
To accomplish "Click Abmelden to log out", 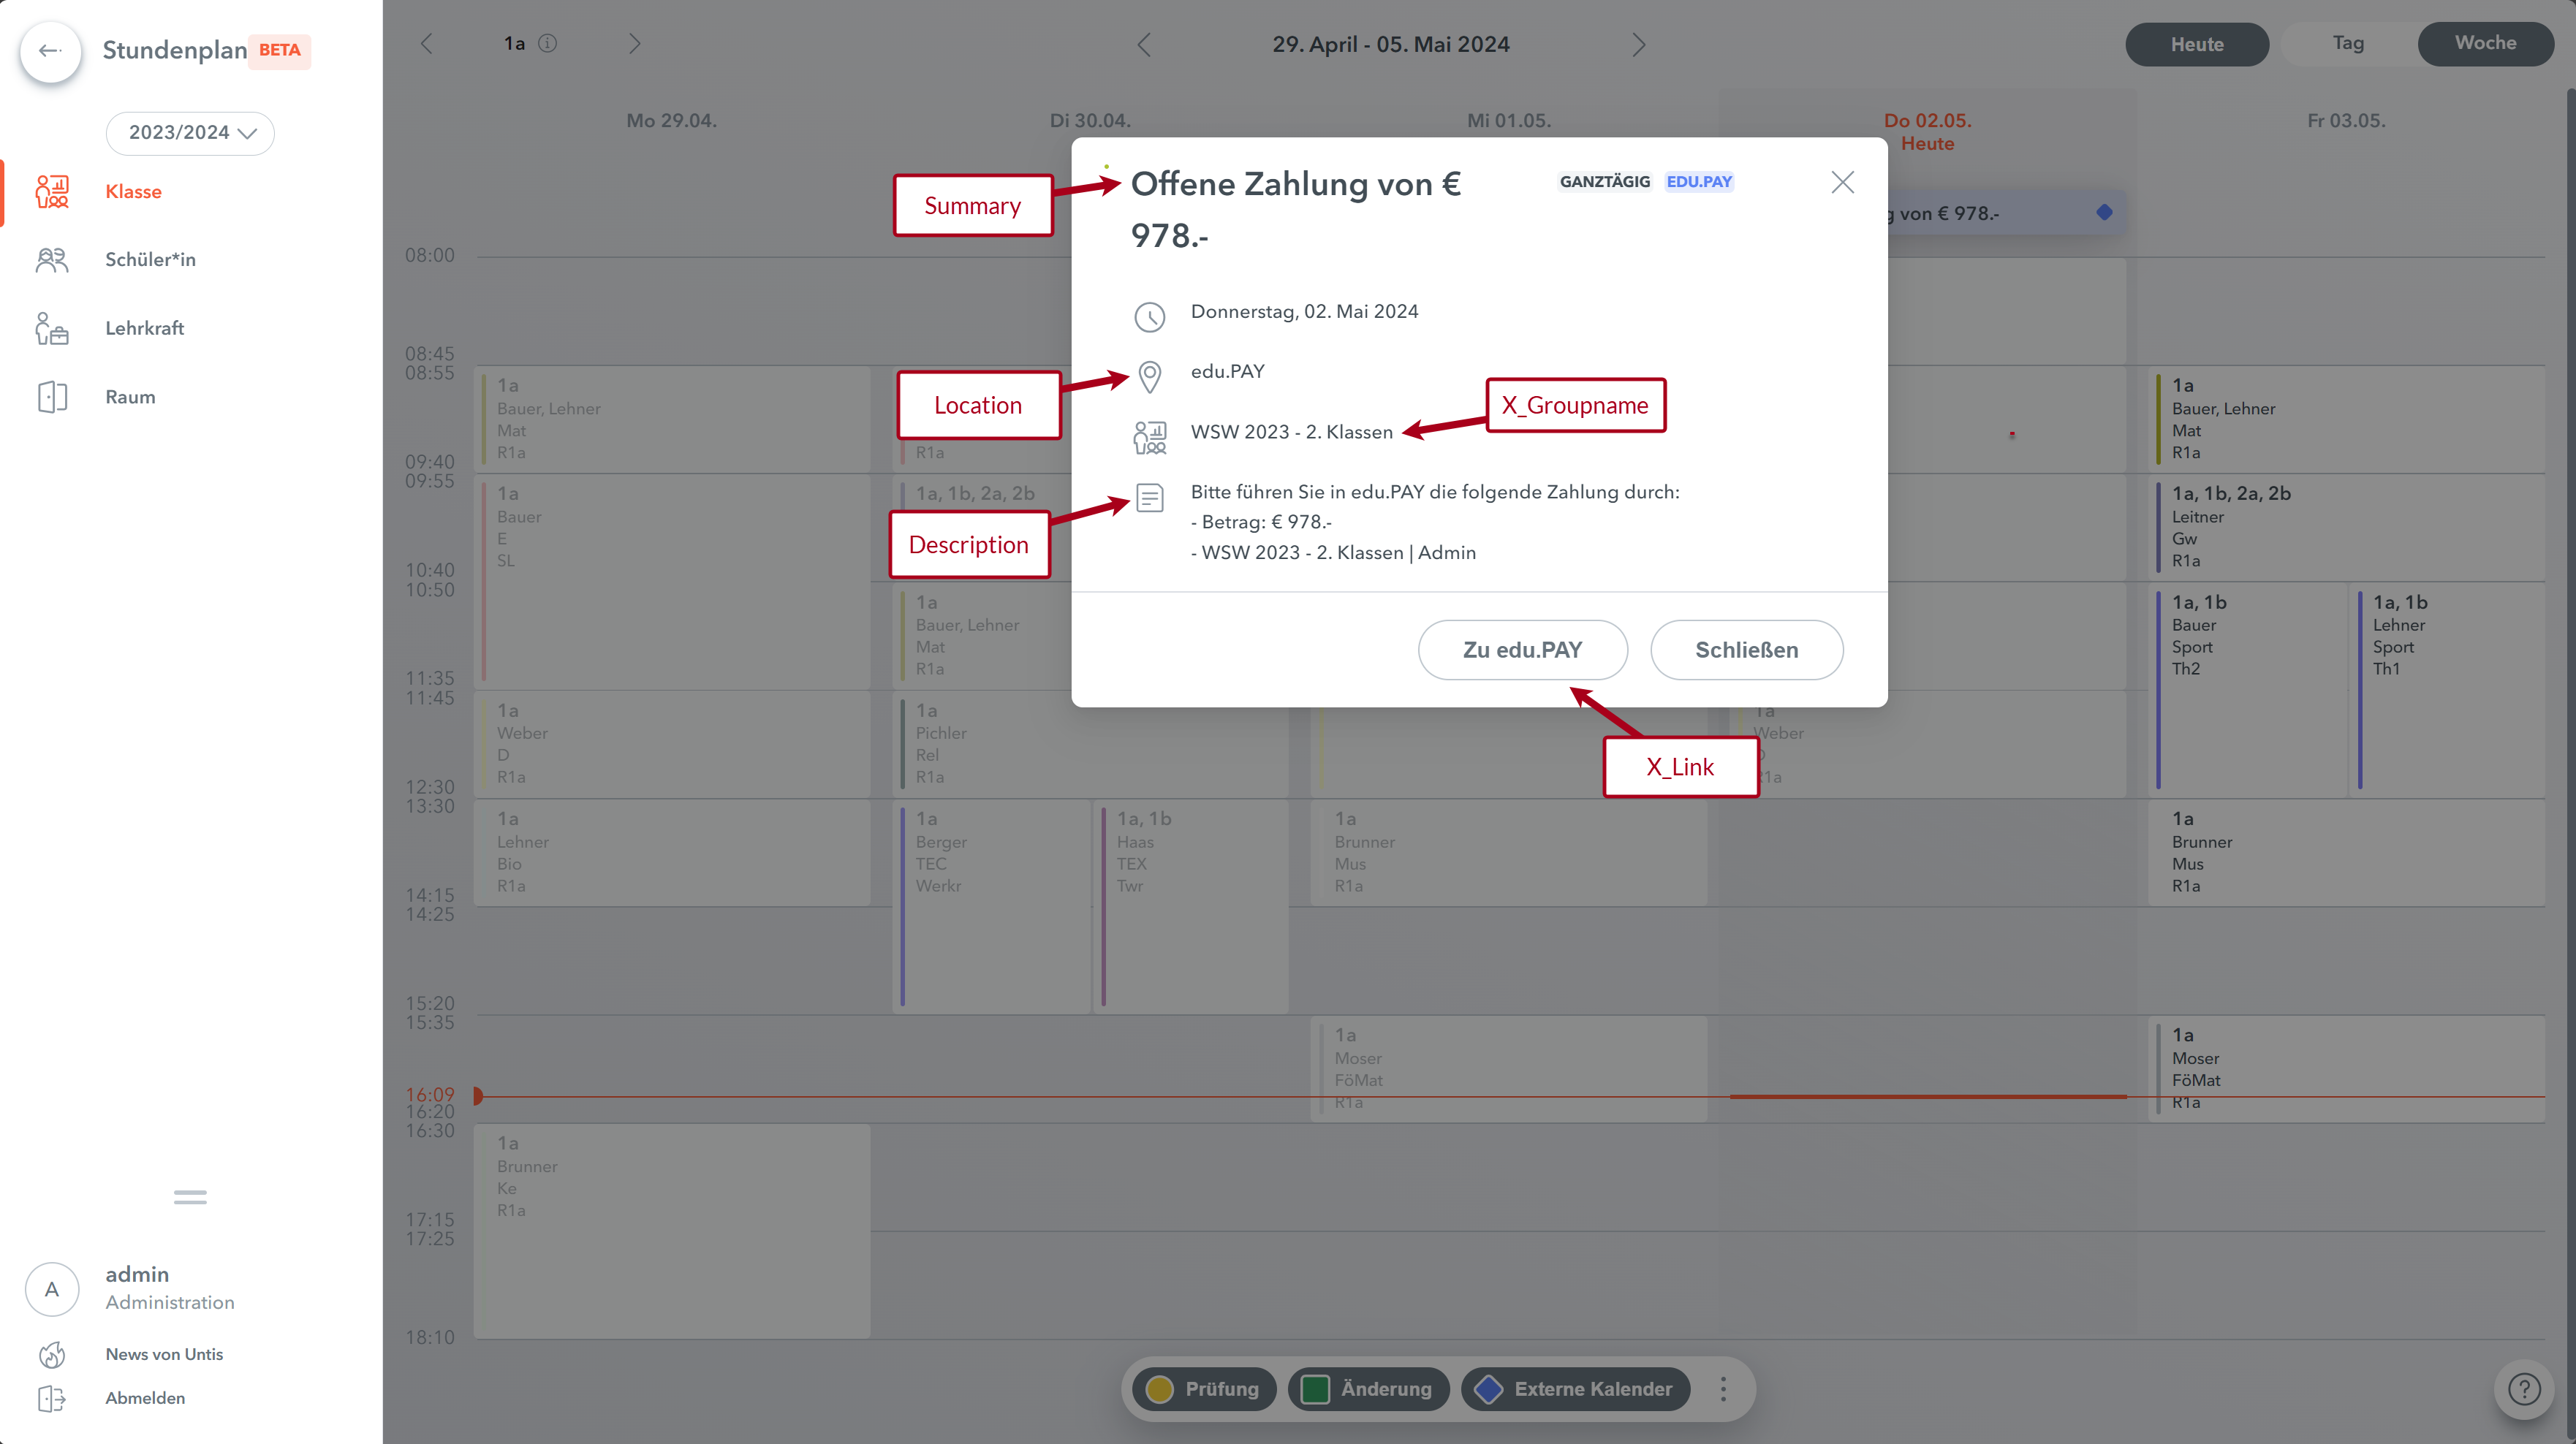I will 145,1398.
